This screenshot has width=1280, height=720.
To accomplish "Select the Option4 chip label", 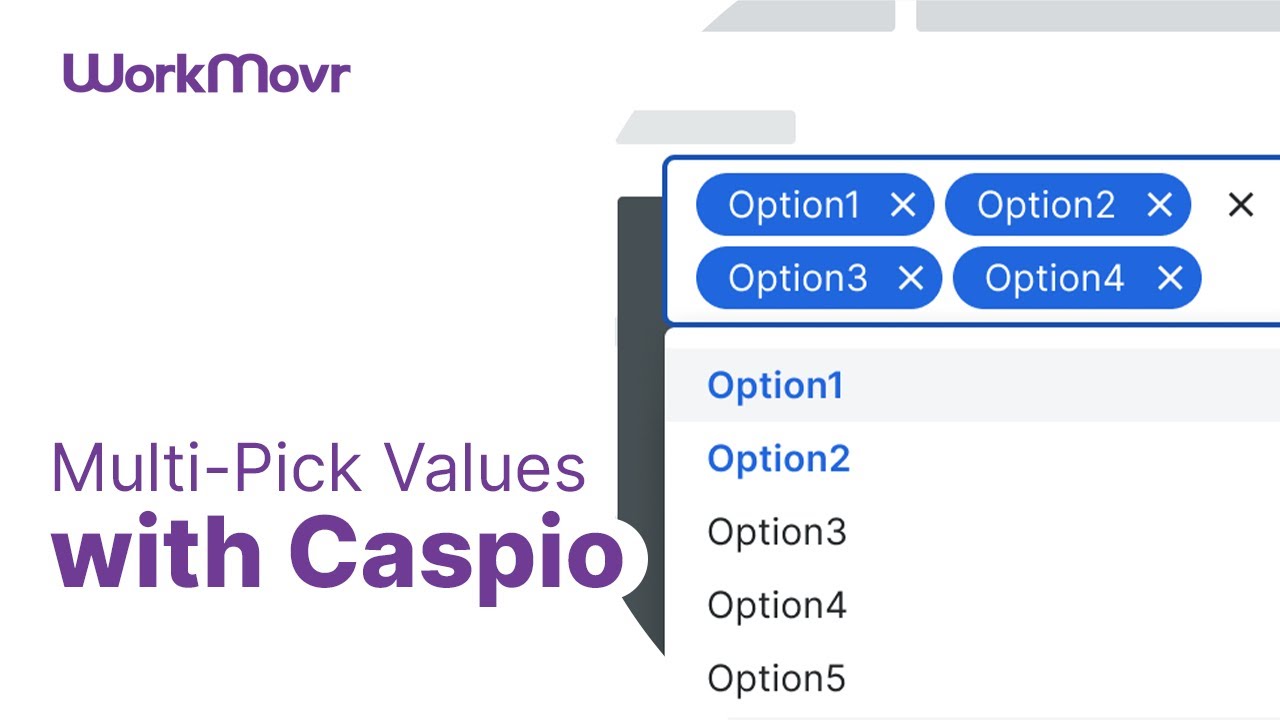I will tap(1054, 278).
